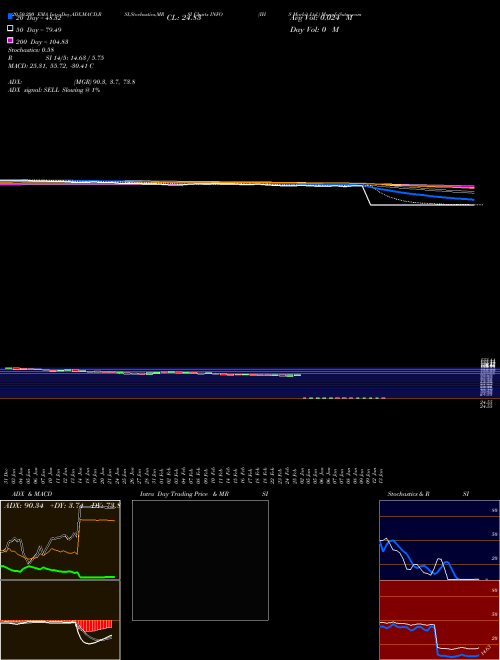Click the 'ADX: 90.34' value in ADX panel
This screenshot has width=500, height=660.
24,505
